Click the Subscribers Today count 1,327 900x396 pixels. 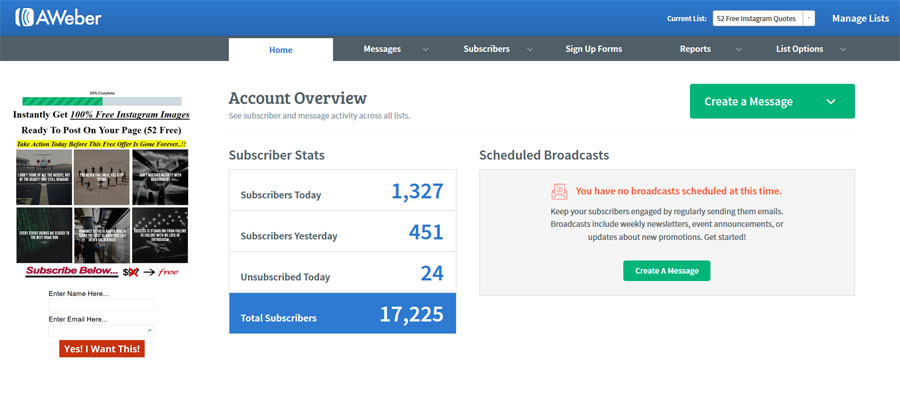417,191
